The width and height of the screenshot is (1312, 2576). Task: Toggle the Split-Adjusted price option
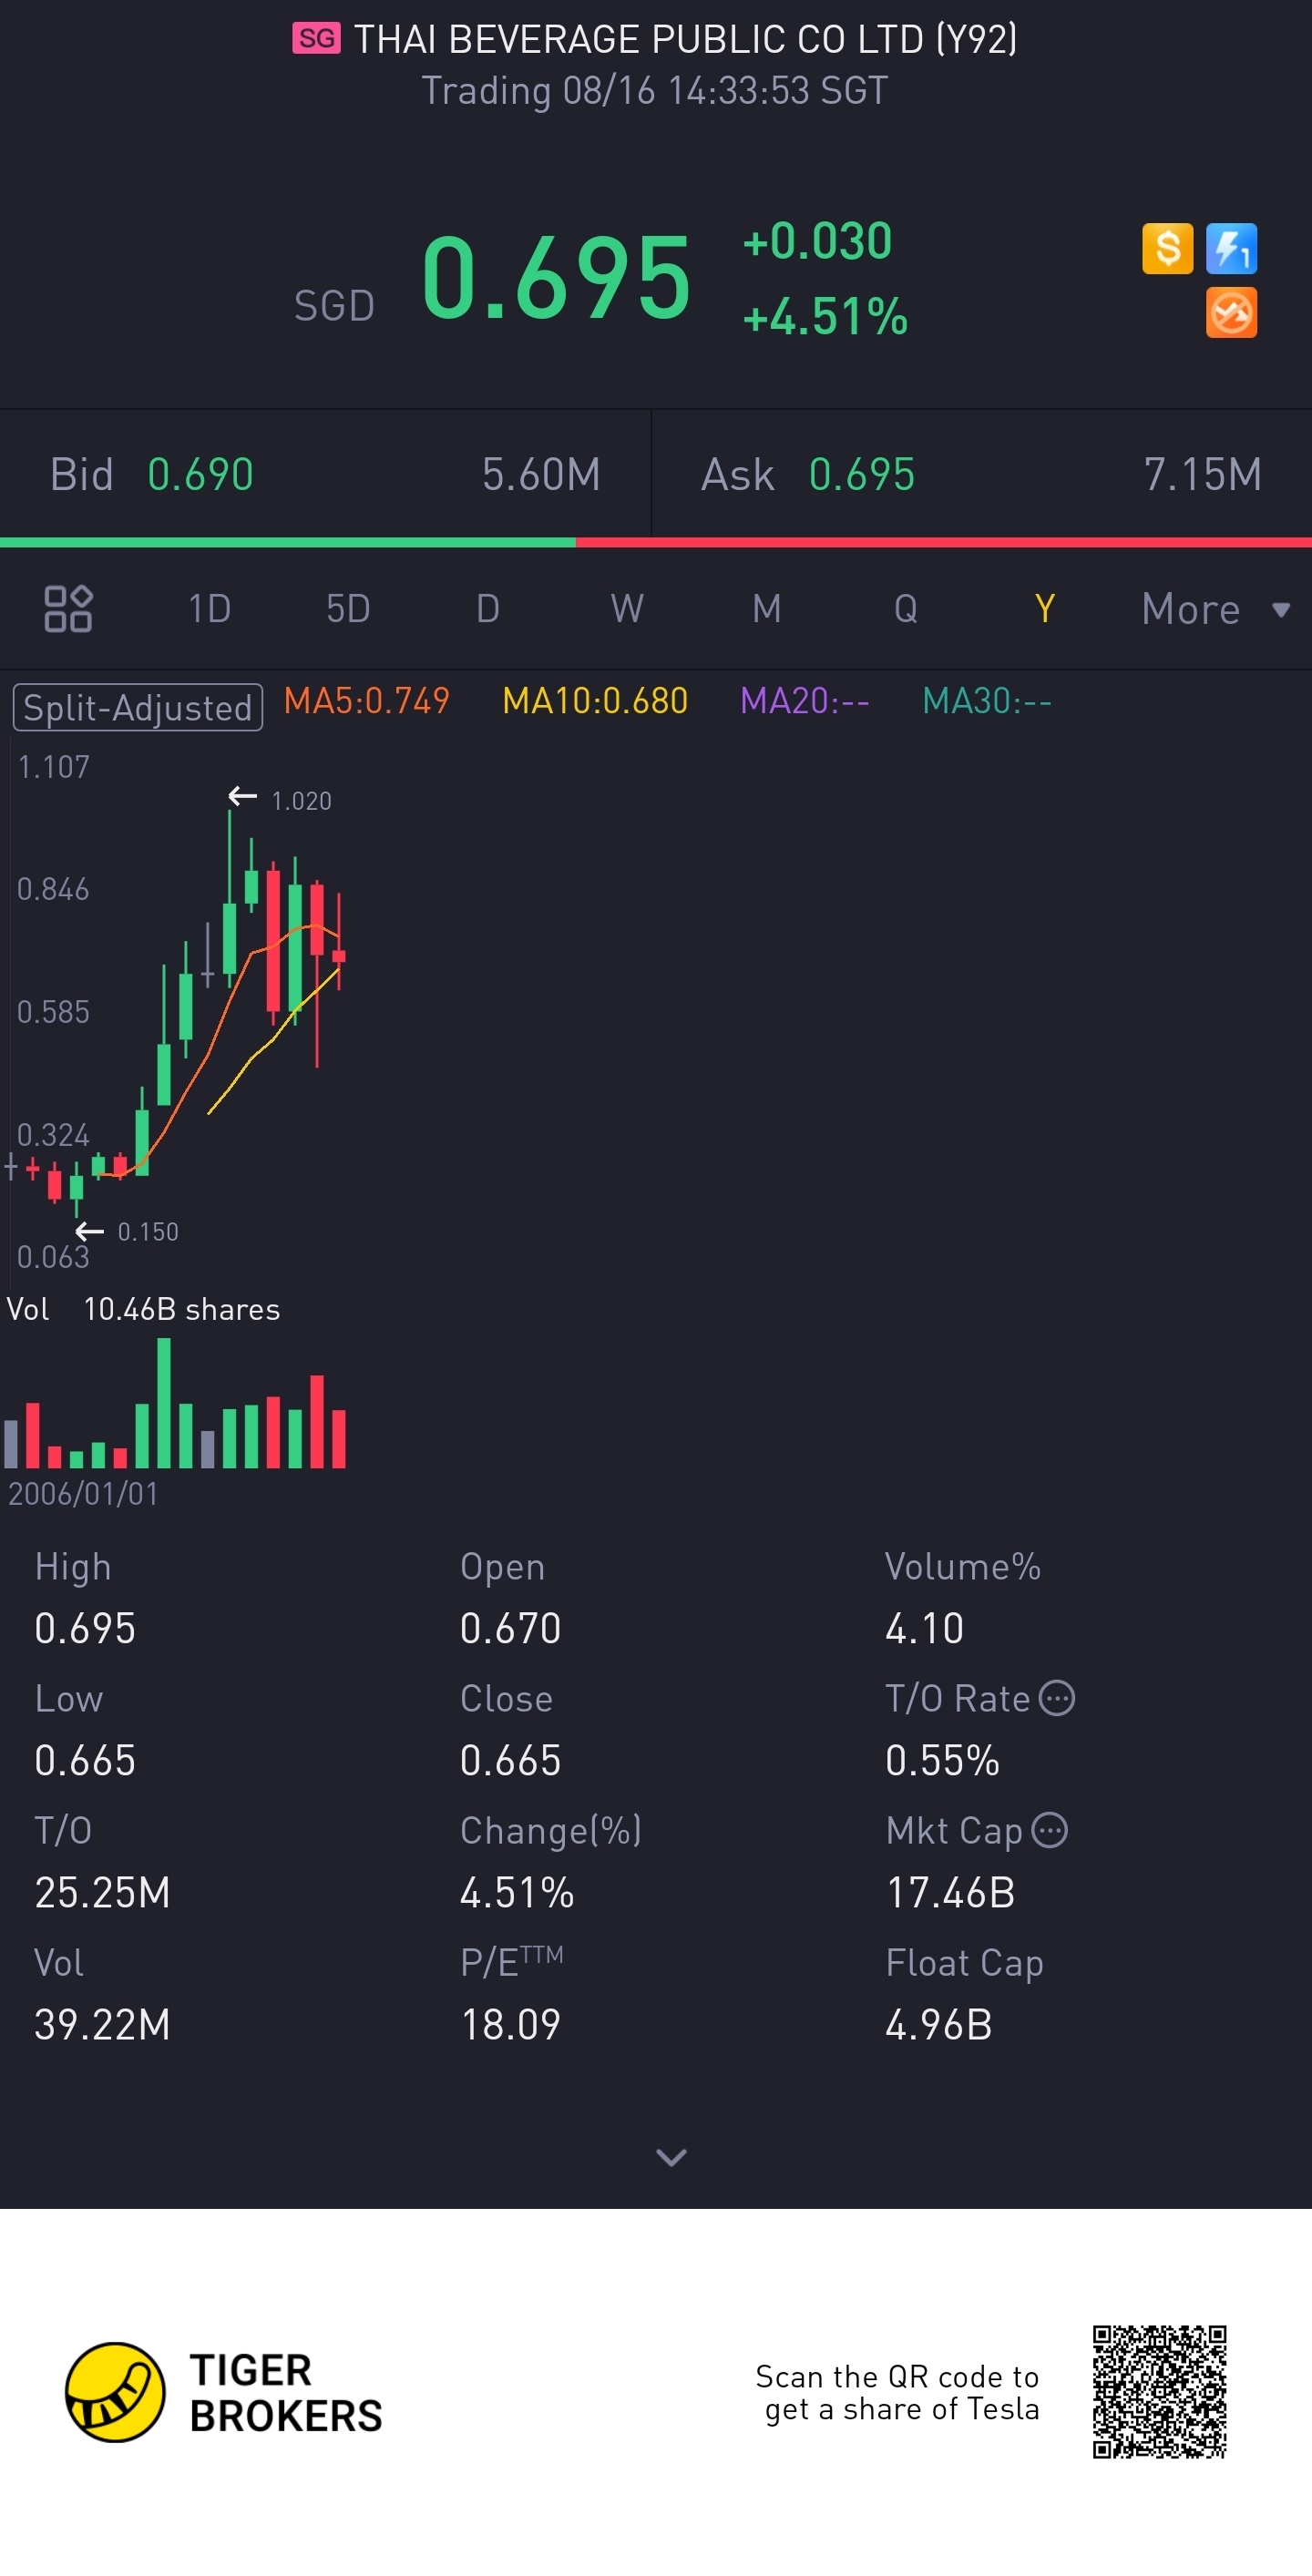click(x=138, y=707)
